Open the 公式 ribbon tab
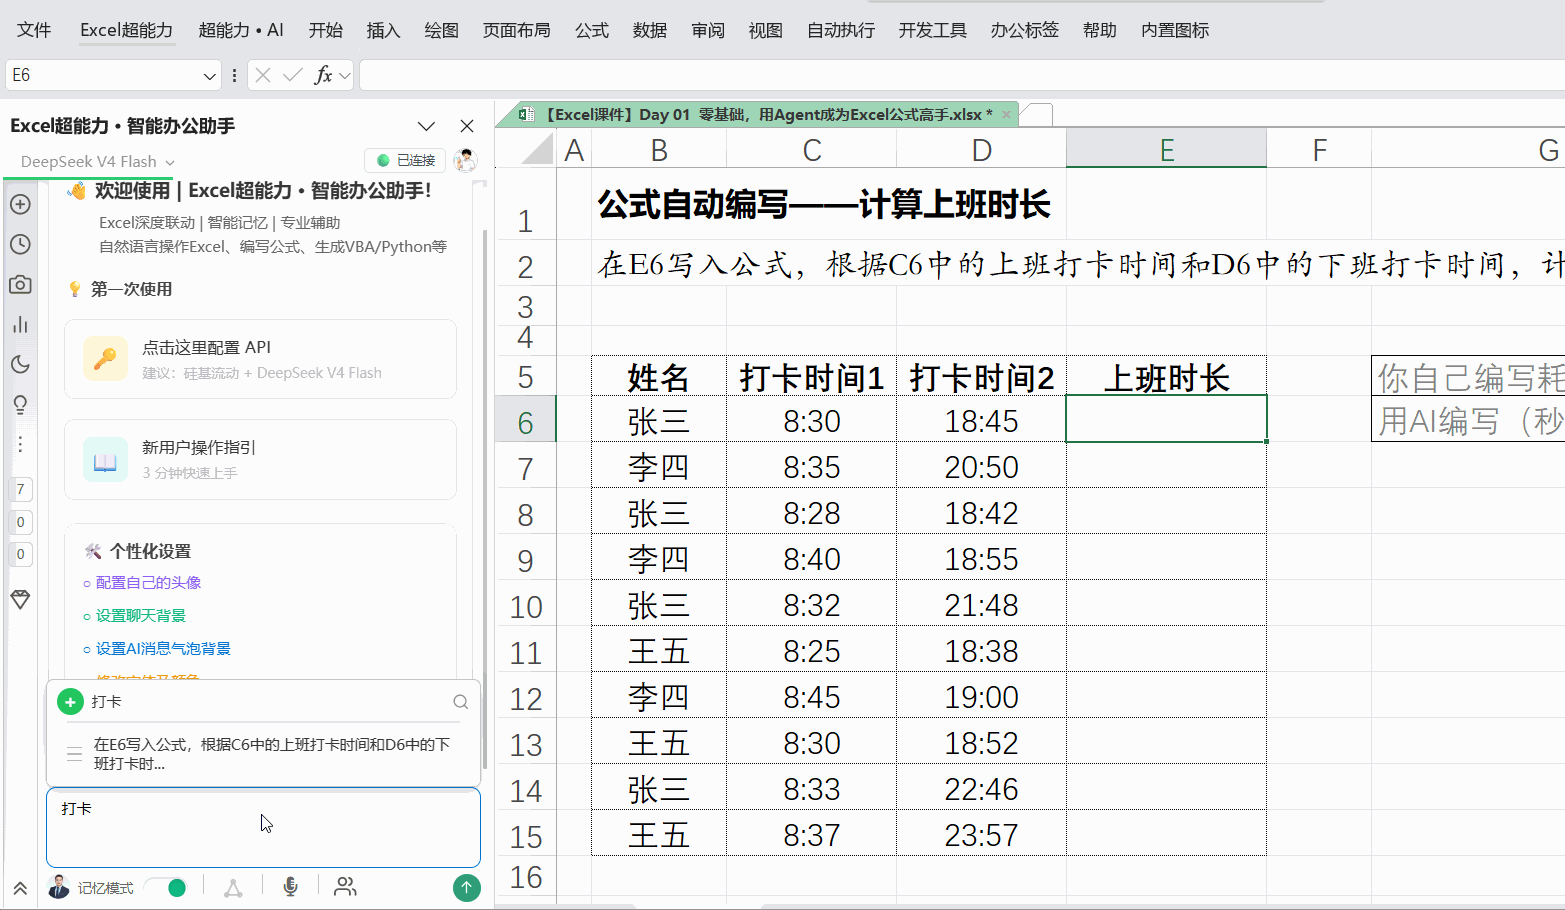The width and height of the screenshot is (1565, 910). [x=592, y=30]
